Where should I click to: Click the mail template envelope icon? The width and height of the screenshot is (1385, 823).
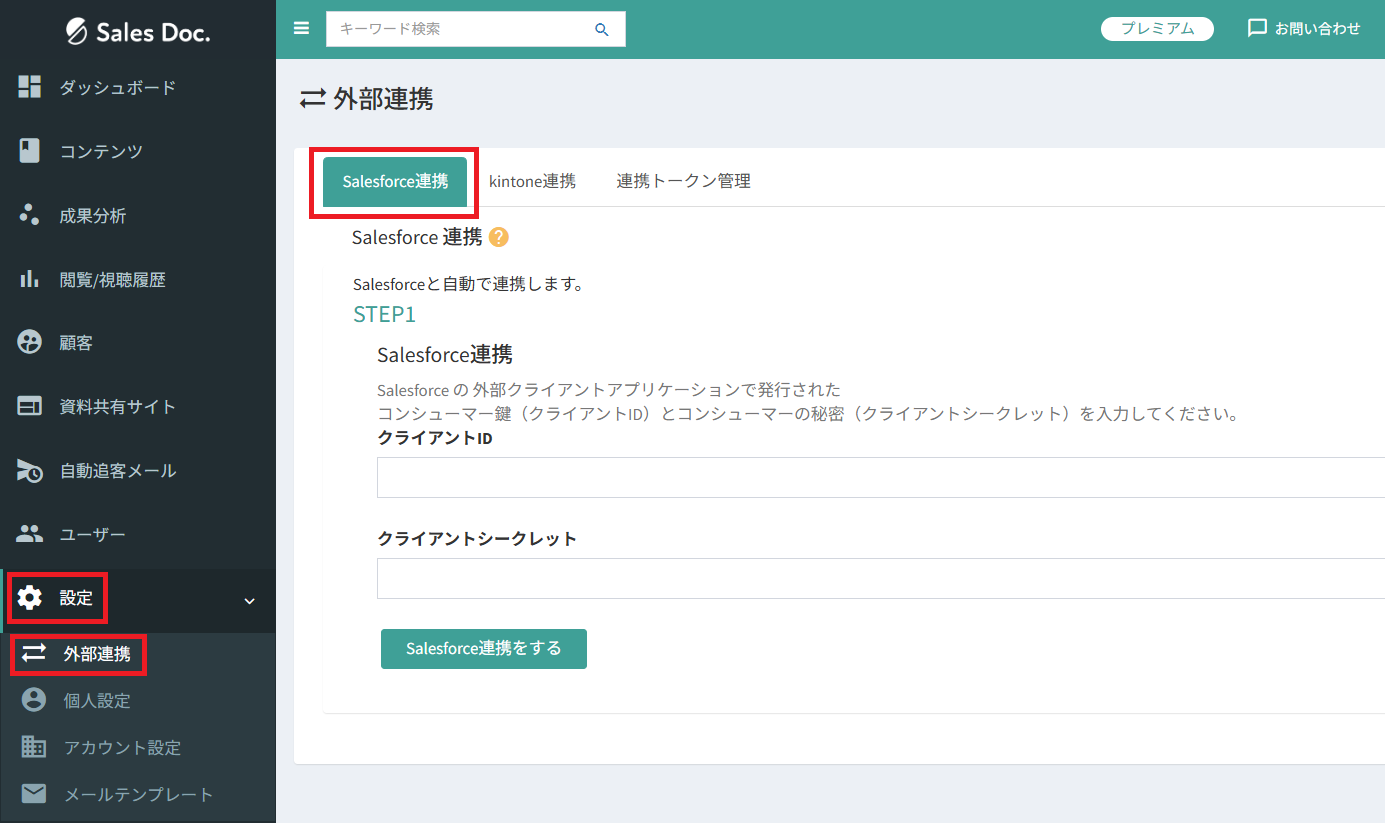[34, 794]
